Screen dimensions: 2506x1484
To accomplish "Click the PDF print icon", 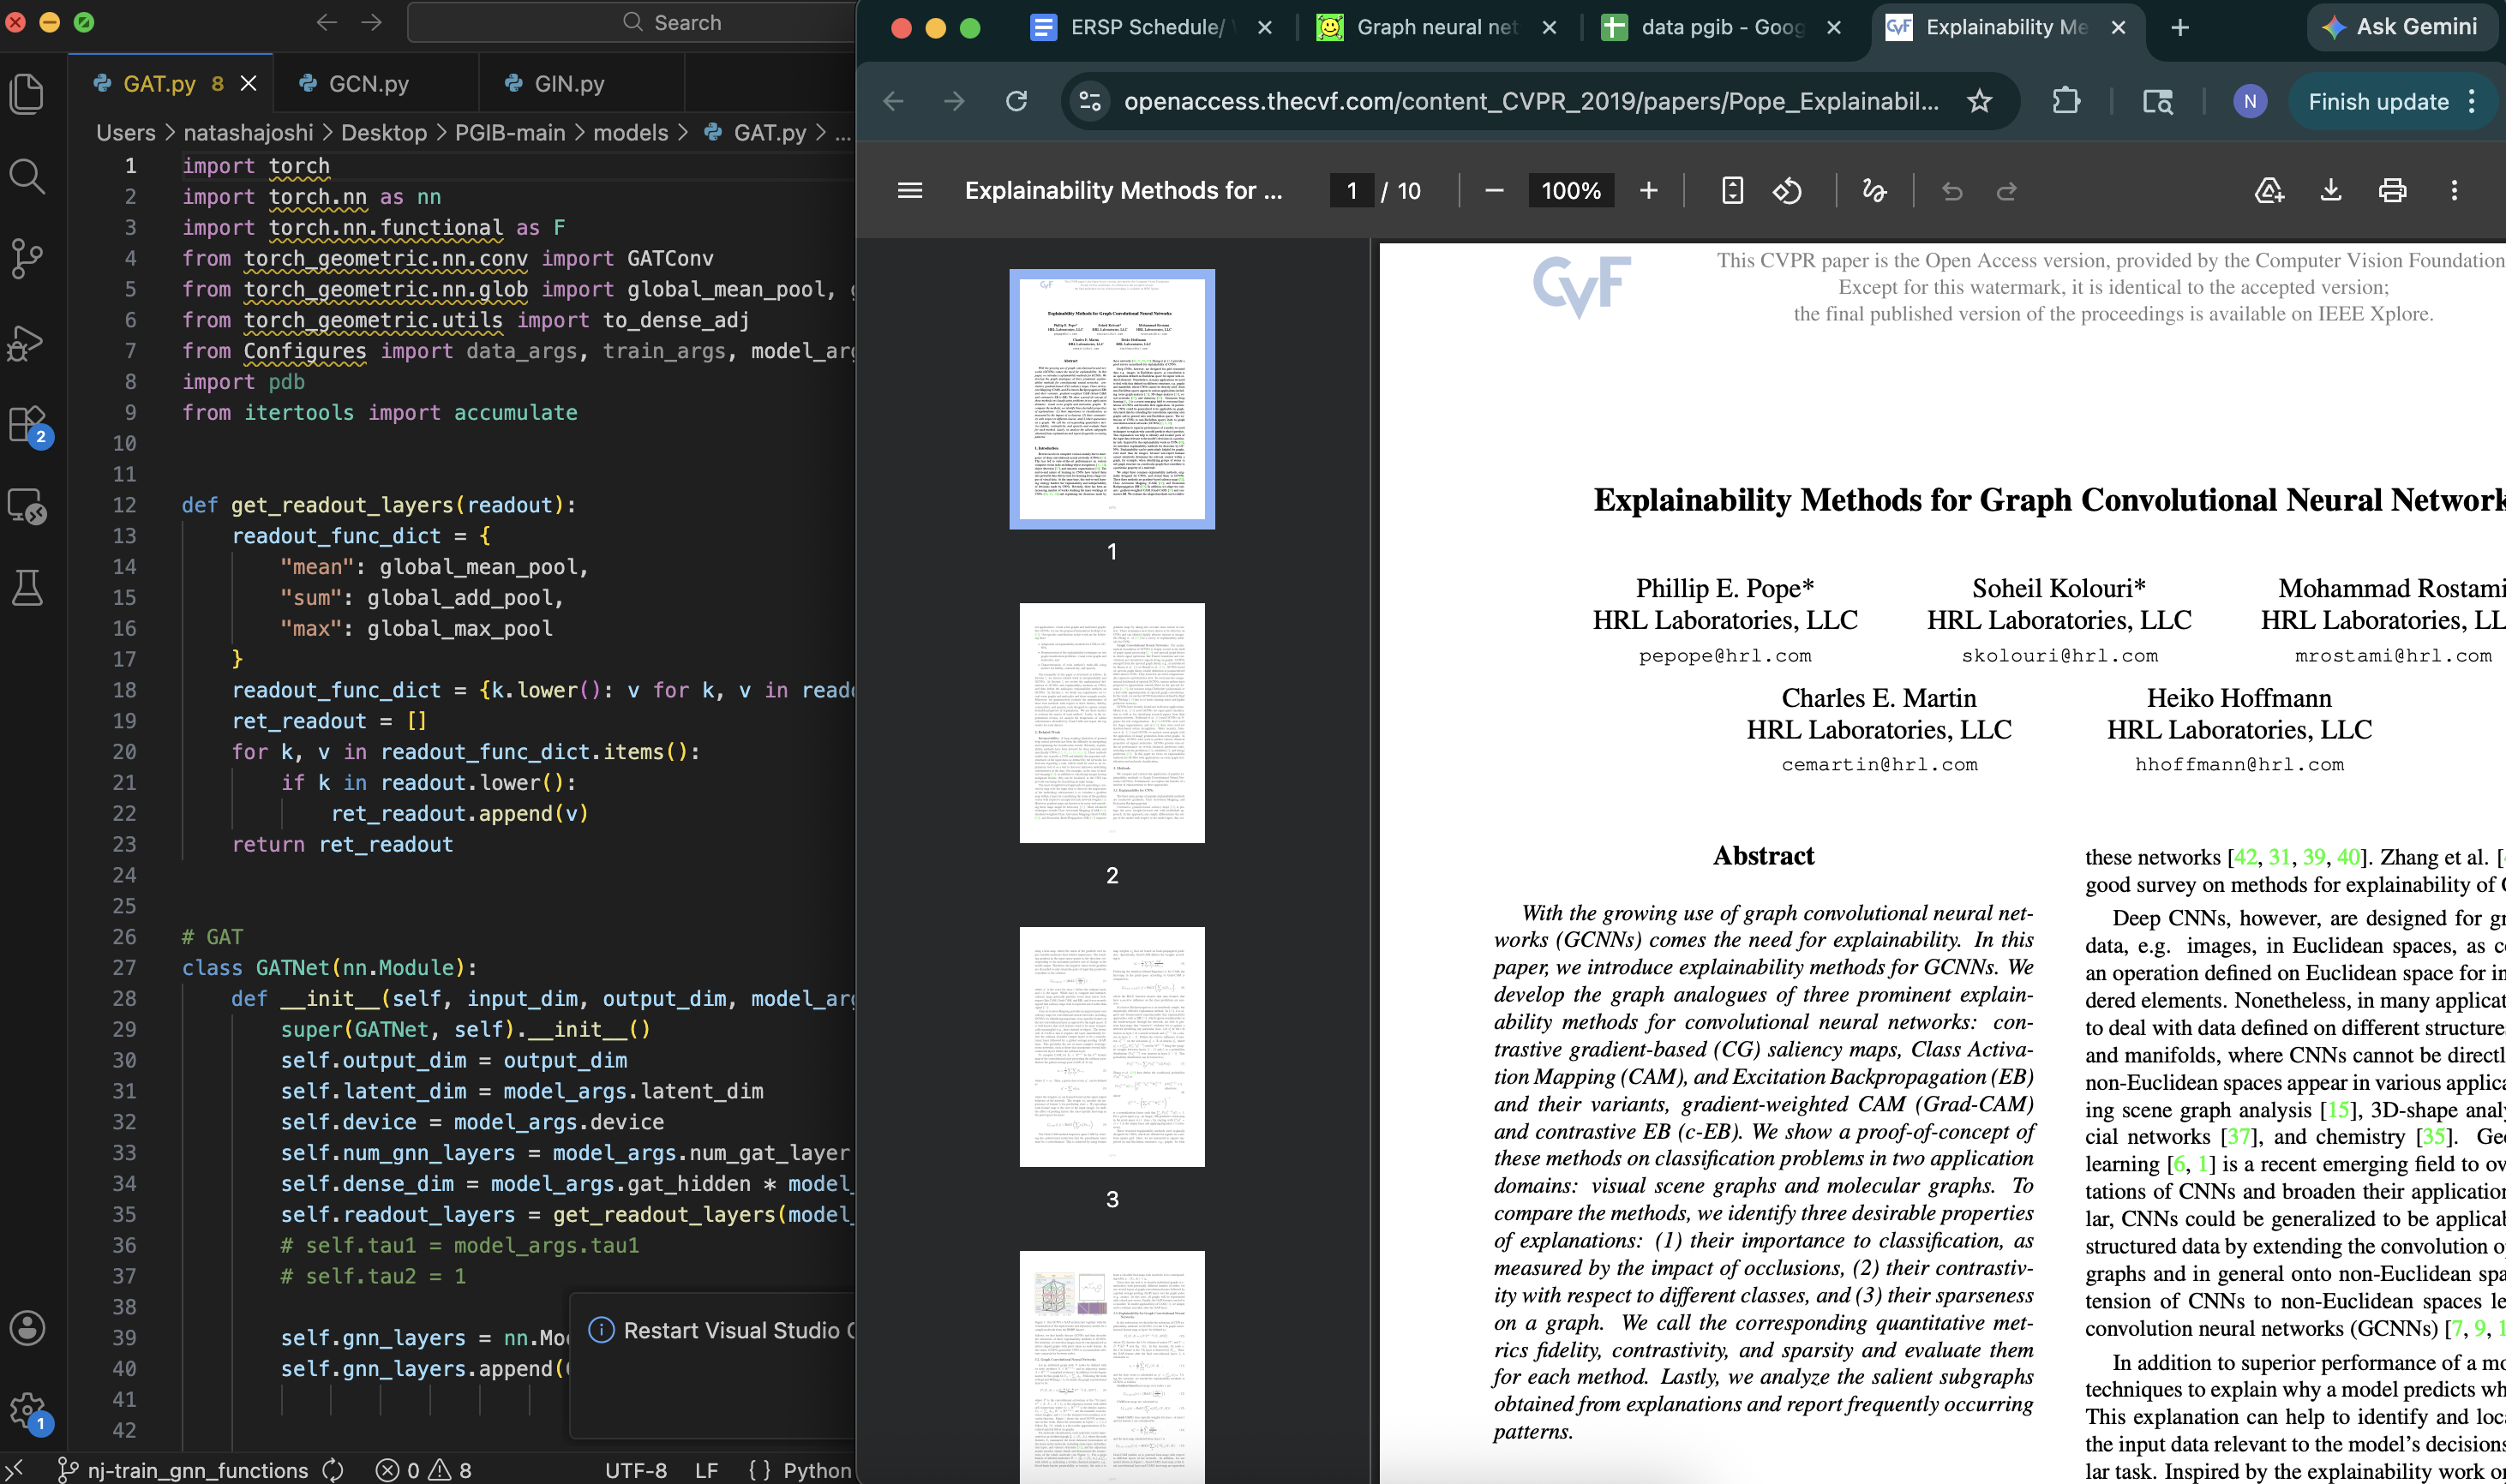I will (2392, 190).
